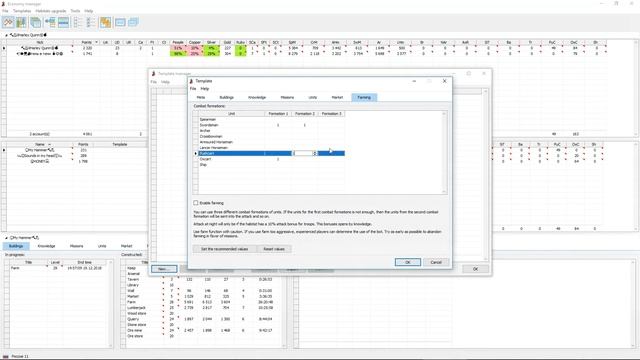Image resolution: width=640 pixels, height=360 pixels.
Task: Switch to Template Missions tab
Action: [x=287, y=98]
